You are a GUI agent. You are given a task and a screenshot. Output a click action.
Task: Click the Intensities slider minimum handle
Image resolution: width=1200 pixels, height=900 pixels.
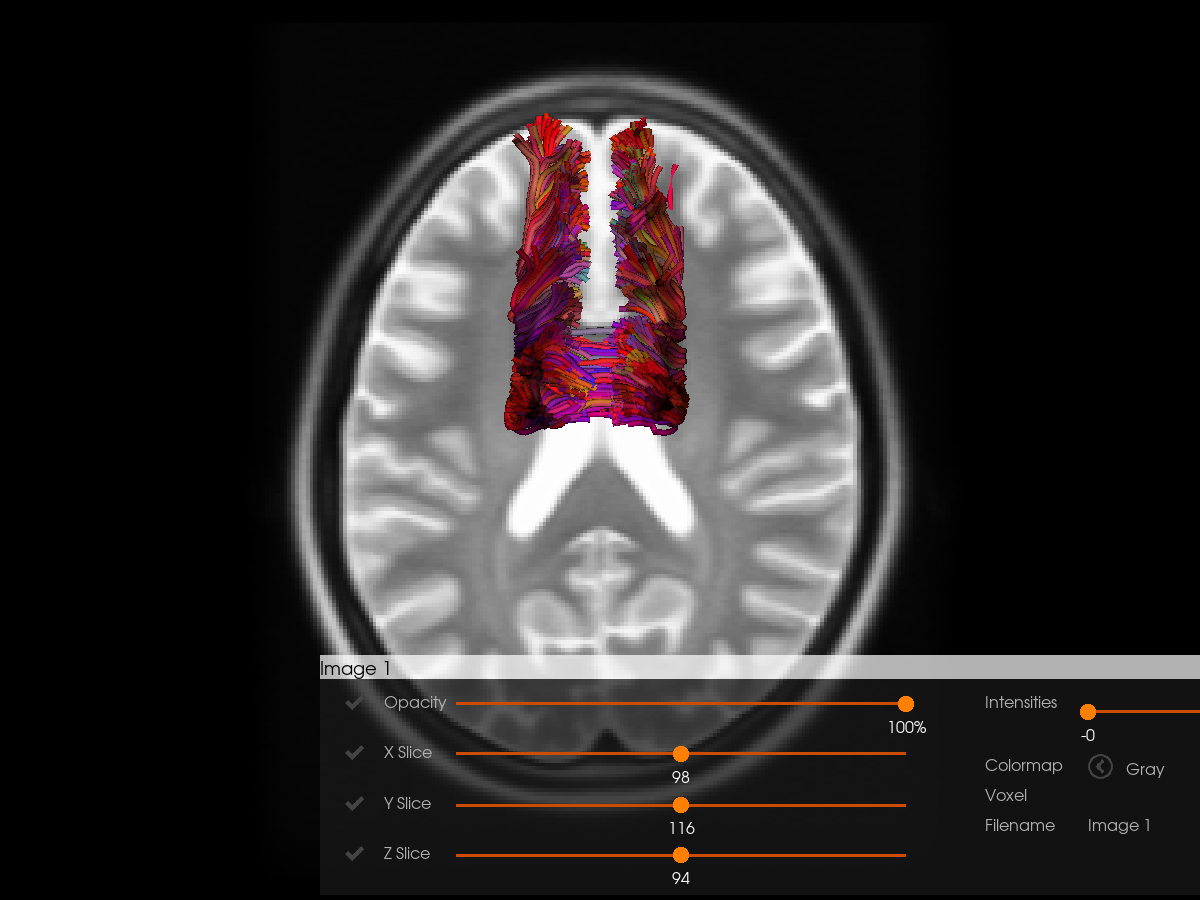pos(1088,712)
